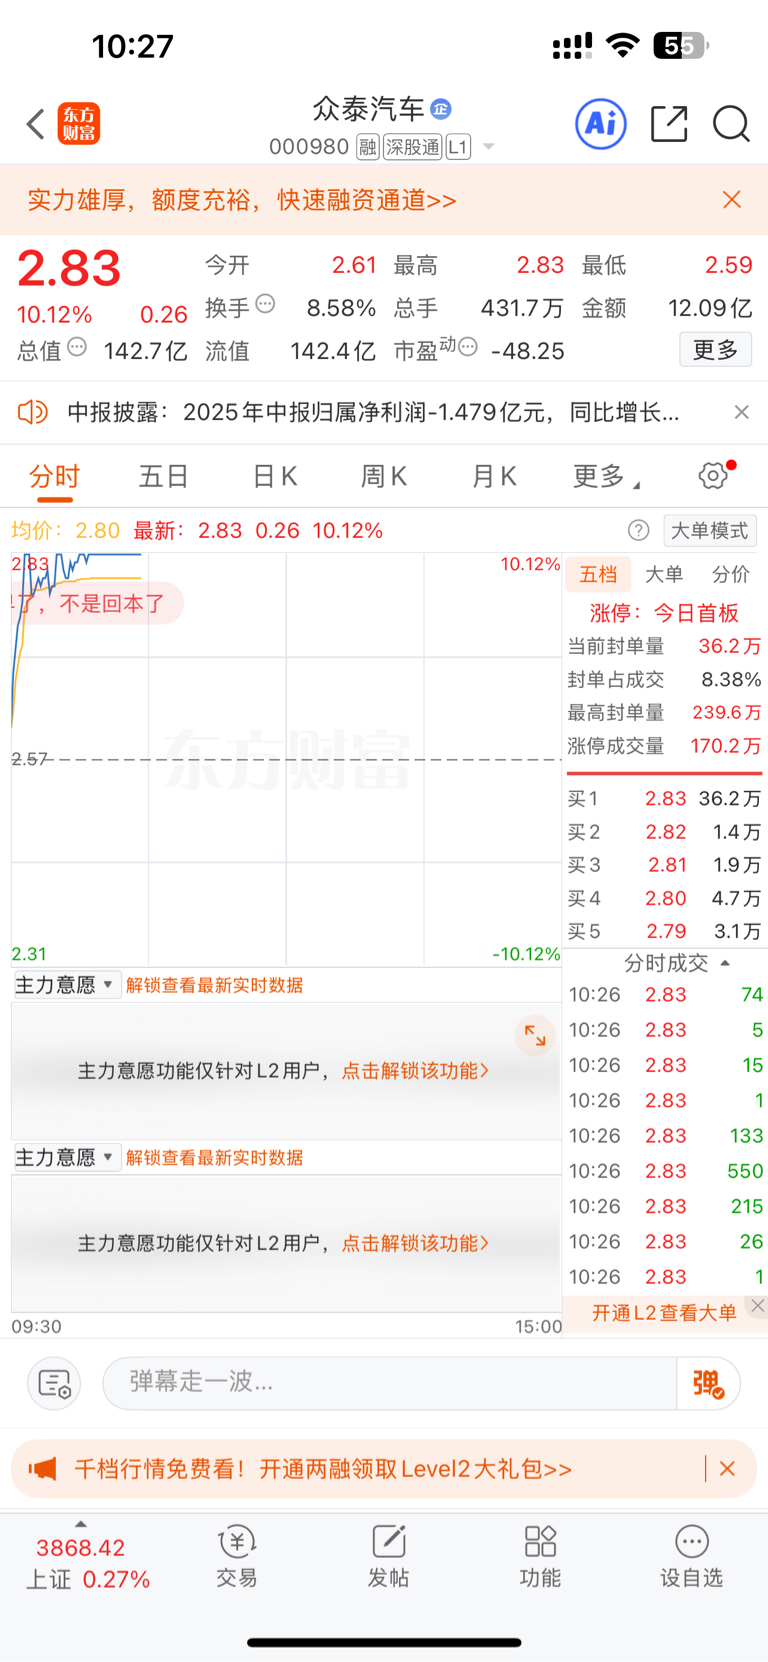
Task: Tap 开通L2查看大单 link
Action: pyautogui.click(x=663, y=1313)
